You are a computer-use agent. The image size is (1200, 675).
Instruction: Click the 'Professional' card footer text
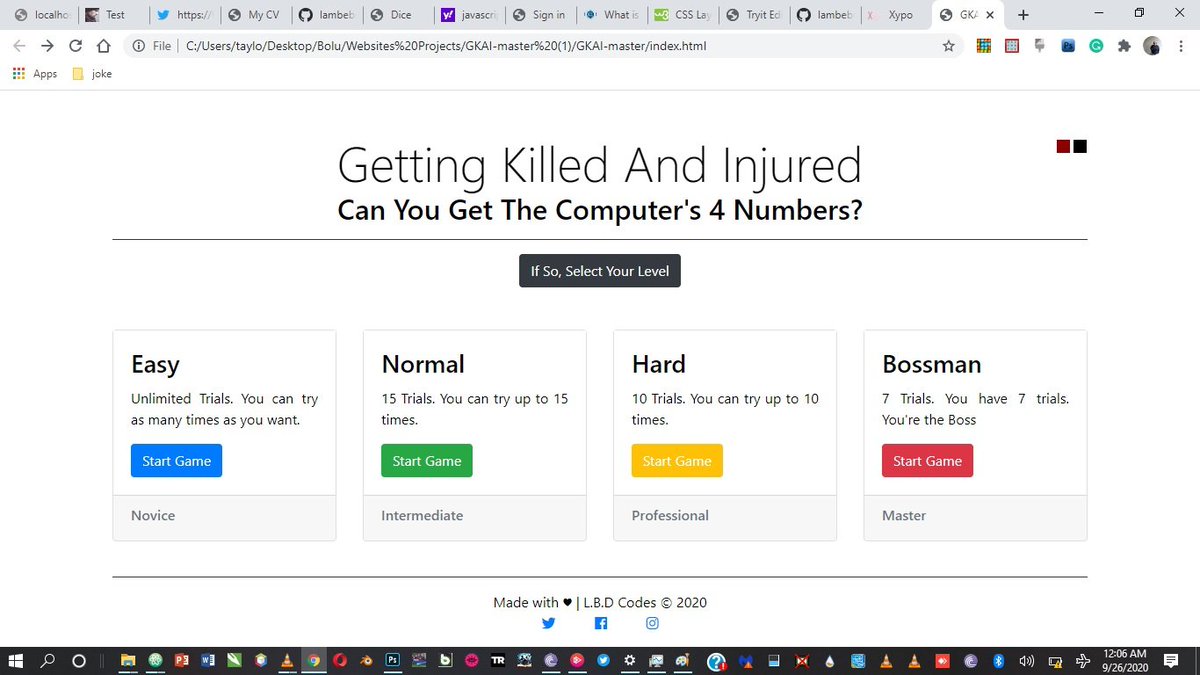pos(670,516)
